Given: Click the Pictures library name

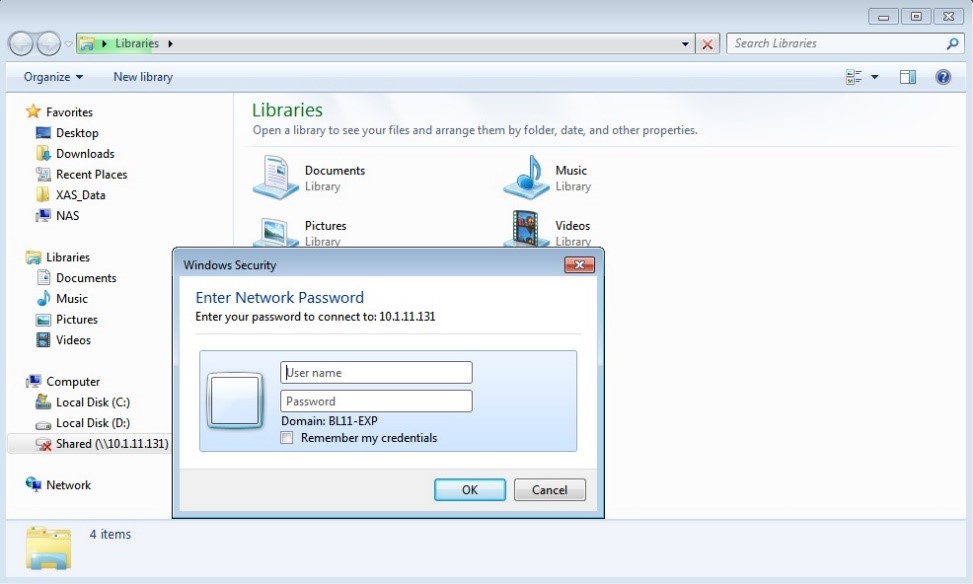Looking at the screenshot, I should [x=325, y=225].
